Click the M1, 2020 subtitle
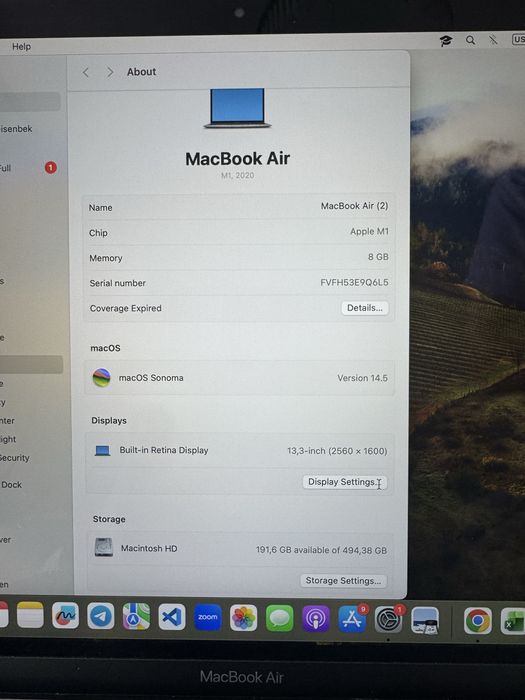The width and height of the screenshot is (525, 700). click(x=238, y=175)
